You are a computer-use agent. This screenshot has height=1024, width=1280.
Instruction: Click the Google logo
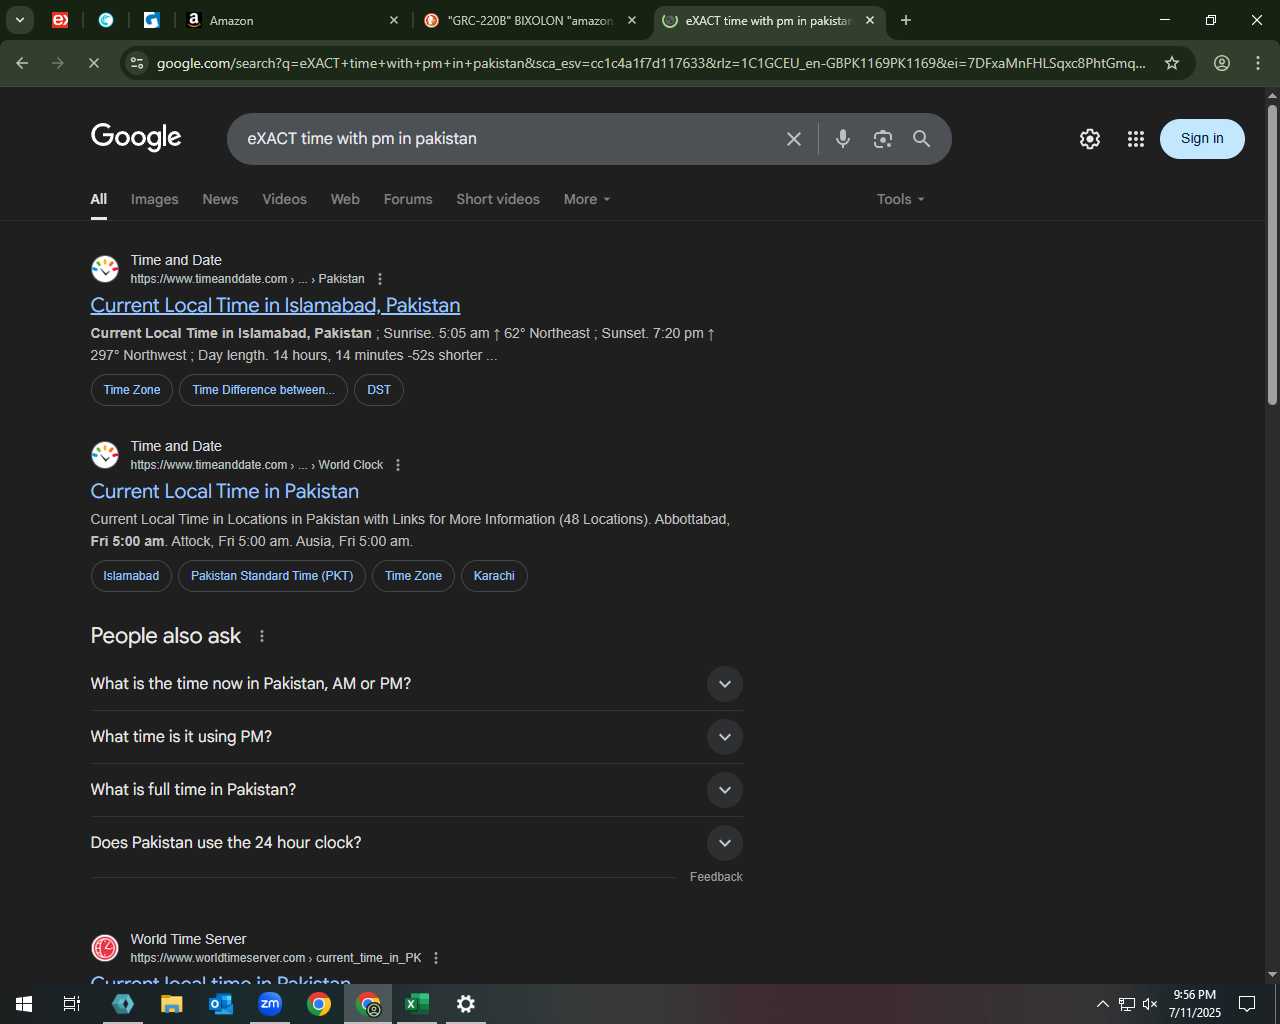(x=136, y=137)
